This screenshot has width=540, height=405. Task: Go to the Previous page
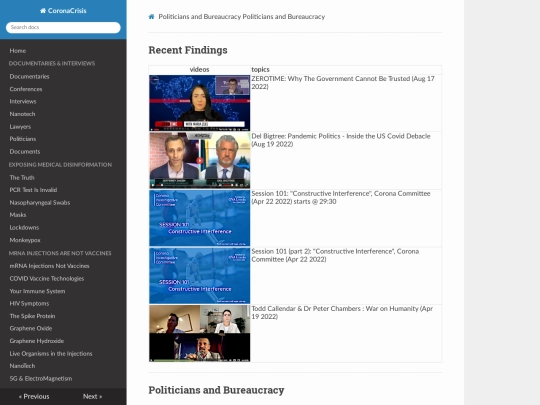point(34,396)
